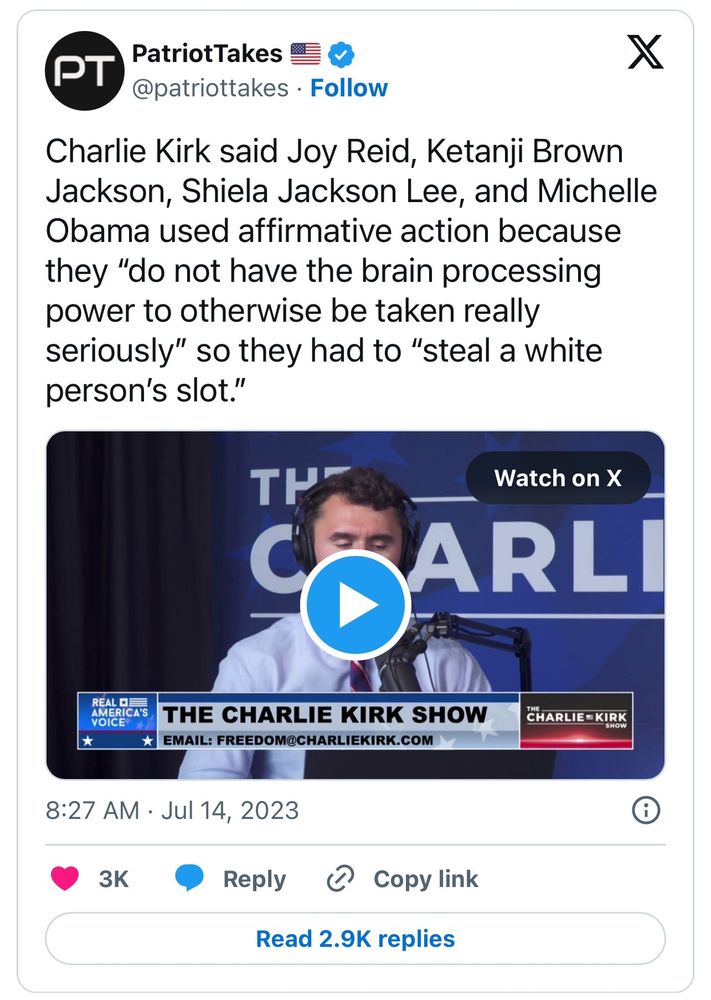Click the American flag emoji beside the name
711x1000 pixels.
point(305,54)
